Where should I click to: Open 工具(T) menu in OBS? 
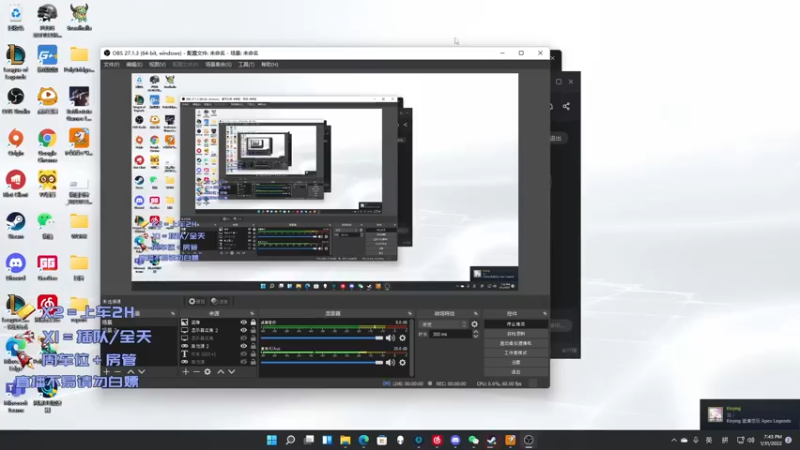[246, 65]
